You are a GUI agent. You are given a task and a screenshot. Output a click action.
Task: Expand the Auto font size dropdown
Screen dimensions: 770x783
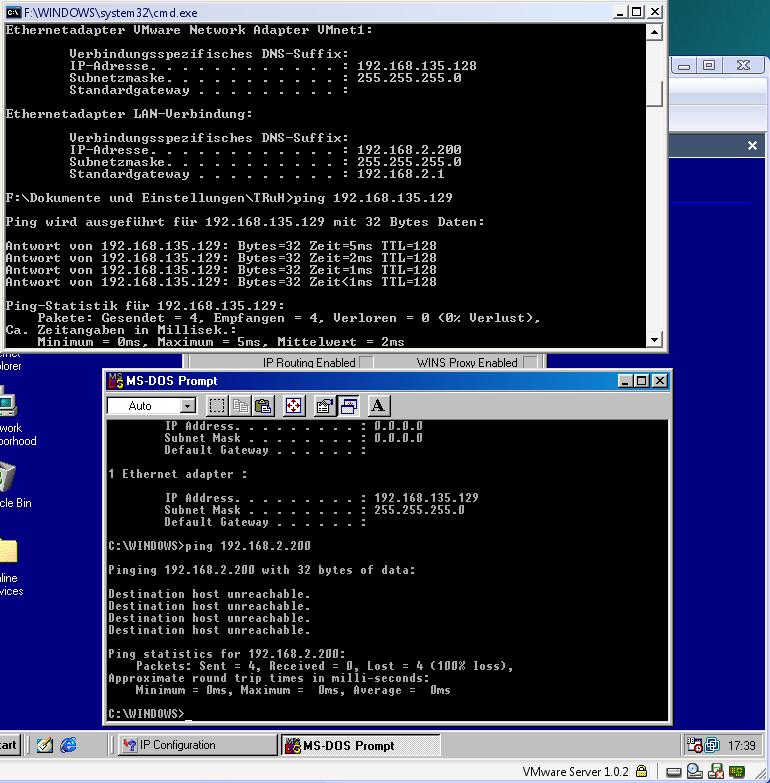click(187, 406)
